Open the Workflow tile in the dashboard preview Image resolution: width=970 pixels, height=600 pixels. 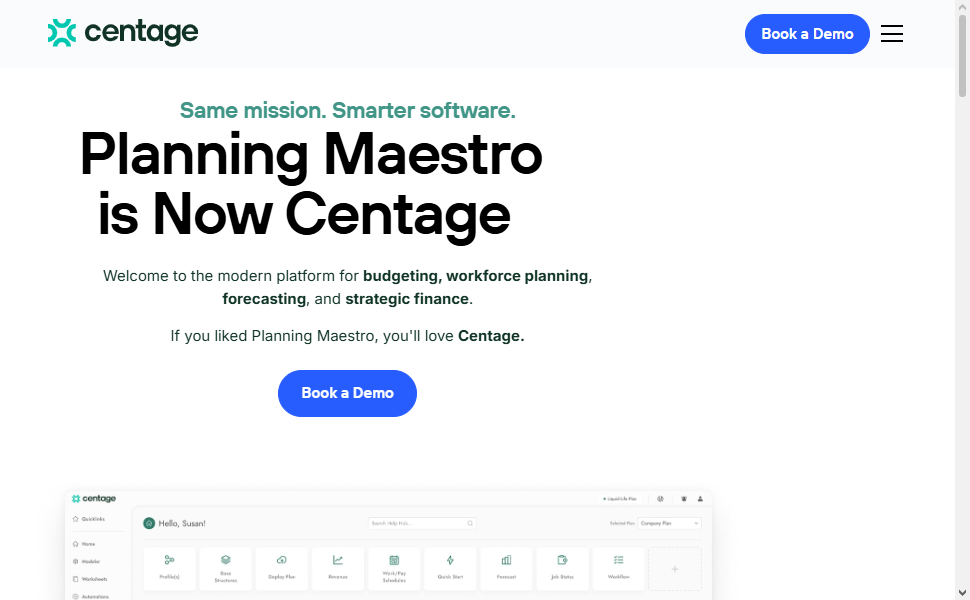tap(619, 568)
